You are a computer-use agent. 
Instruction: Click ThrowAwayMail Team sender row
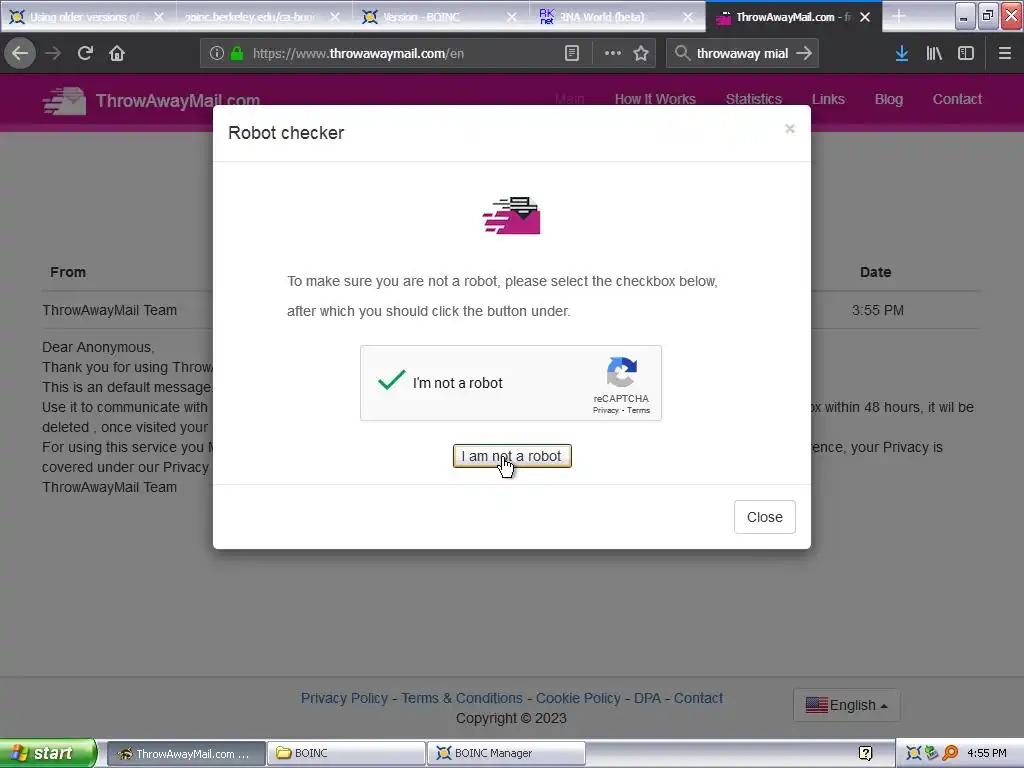click(110, 310)
